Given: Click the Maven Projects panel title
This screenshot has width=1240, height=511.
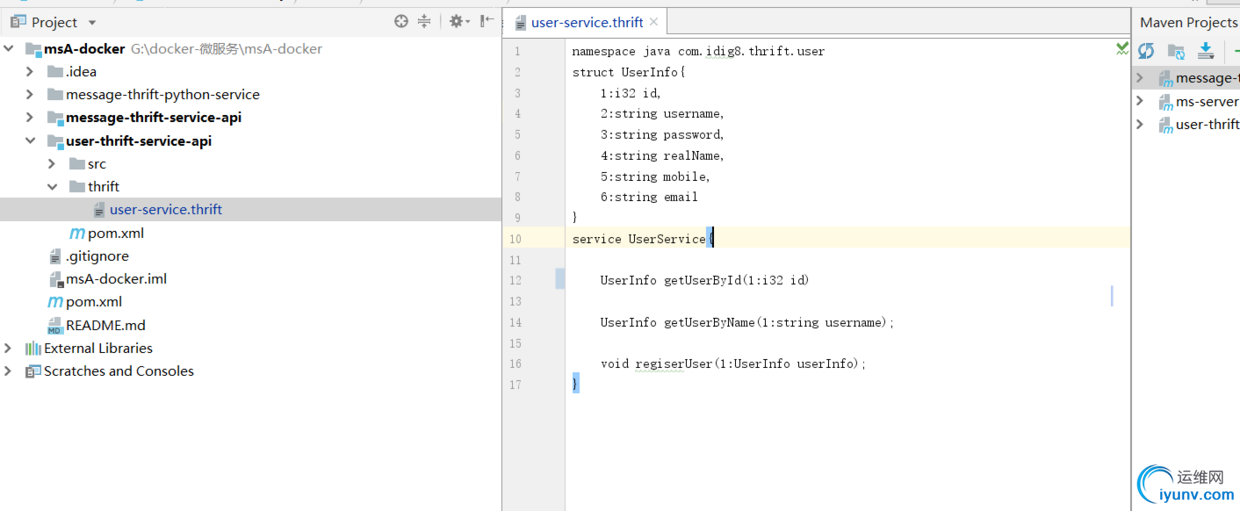Looking at the screenshot, I should [1188, 22].
